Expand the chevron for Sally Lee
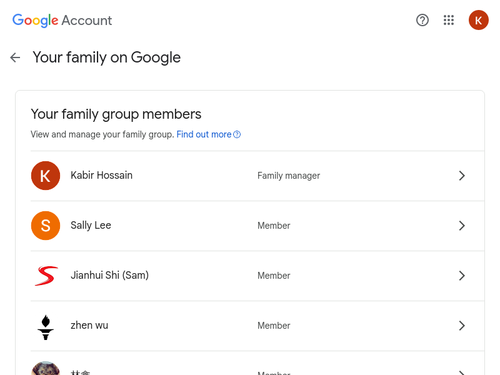Screen dimensions: 500x375 point(462,226)
